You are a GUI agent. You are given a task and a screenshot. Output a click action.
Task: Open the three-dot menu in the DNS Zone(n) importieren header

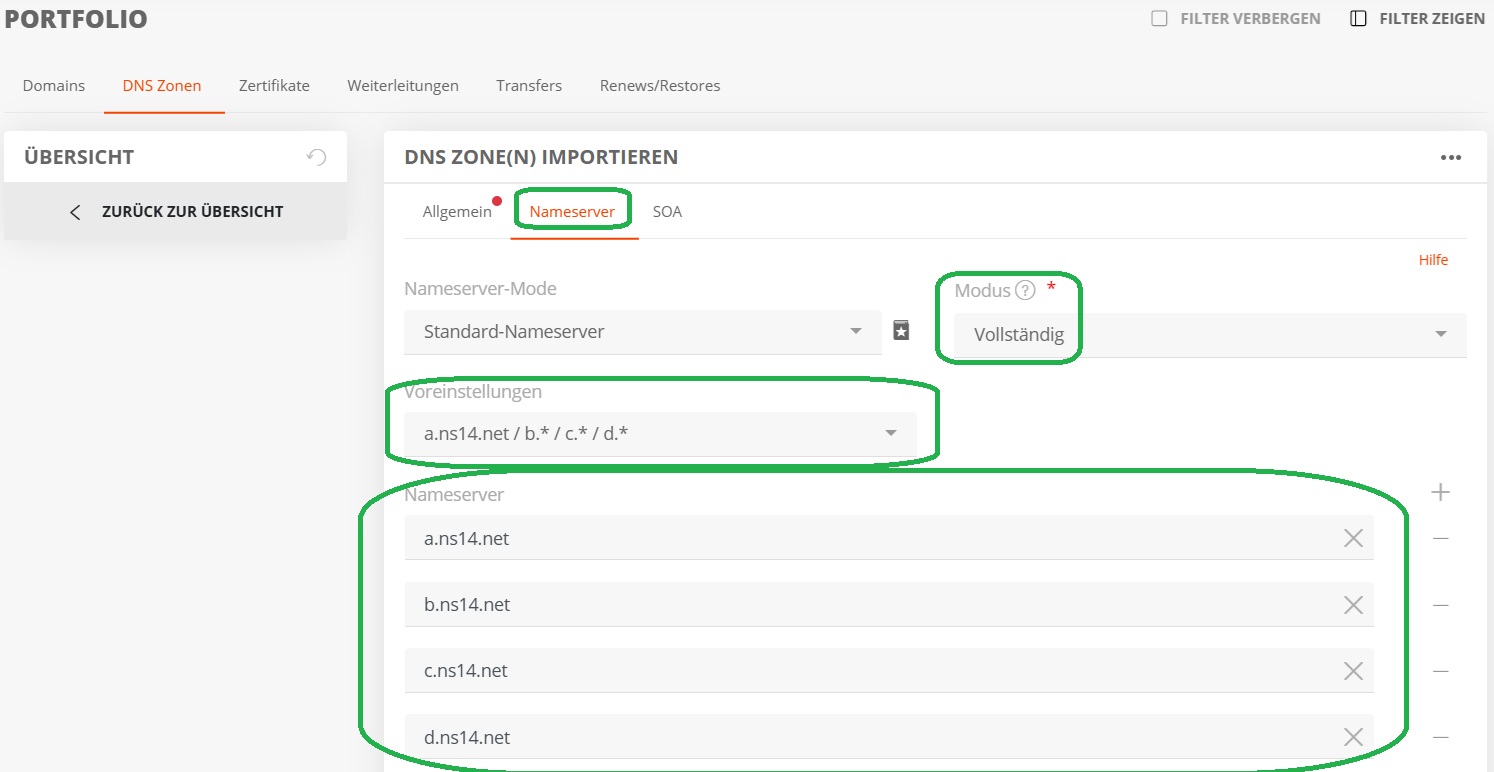[1451, 157]
